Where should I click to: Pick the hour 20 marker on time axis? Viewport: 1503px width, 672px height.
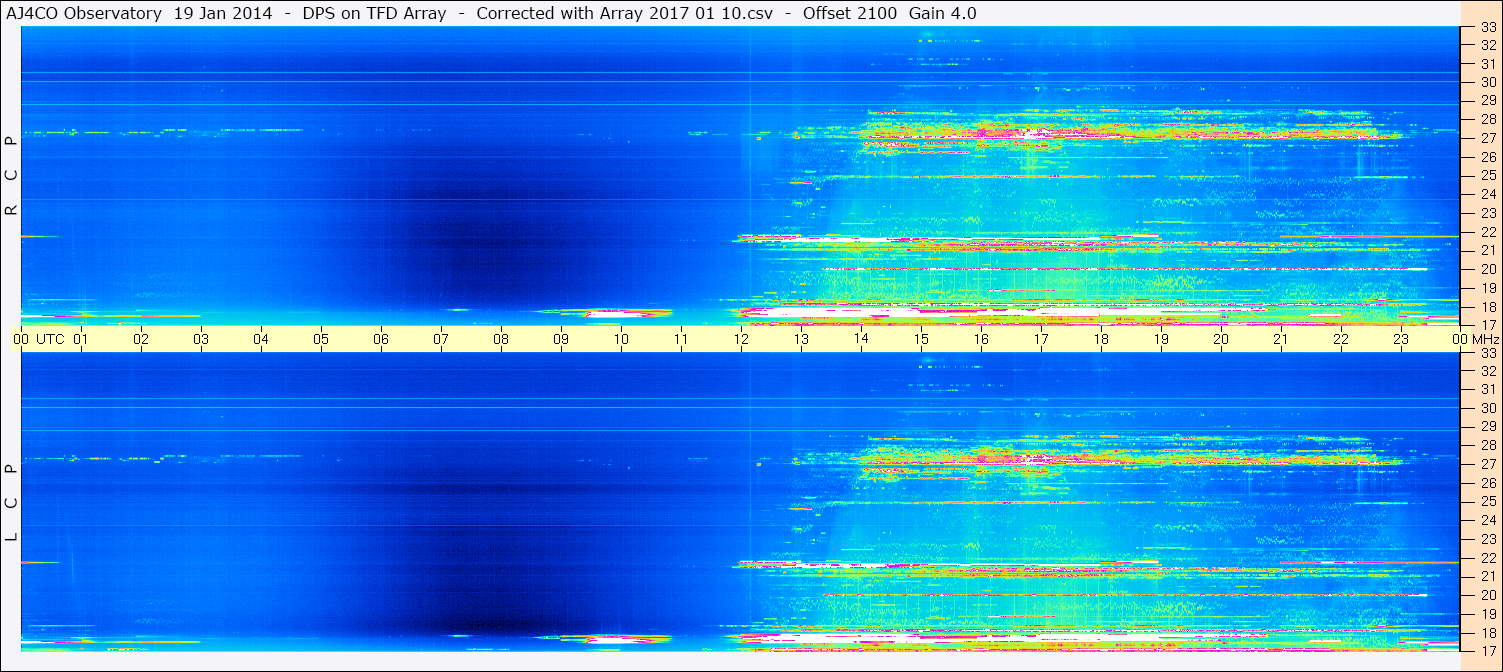(1221, 339)
